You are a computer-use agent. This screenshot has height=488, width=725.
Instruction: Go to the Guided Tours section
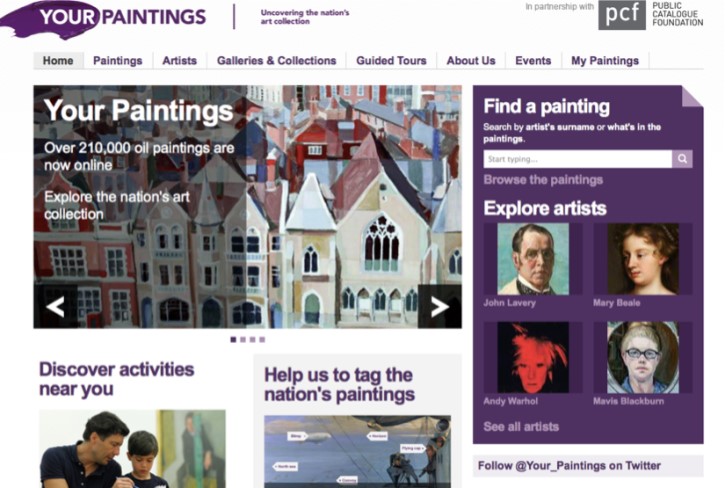(x=391, y=61)
